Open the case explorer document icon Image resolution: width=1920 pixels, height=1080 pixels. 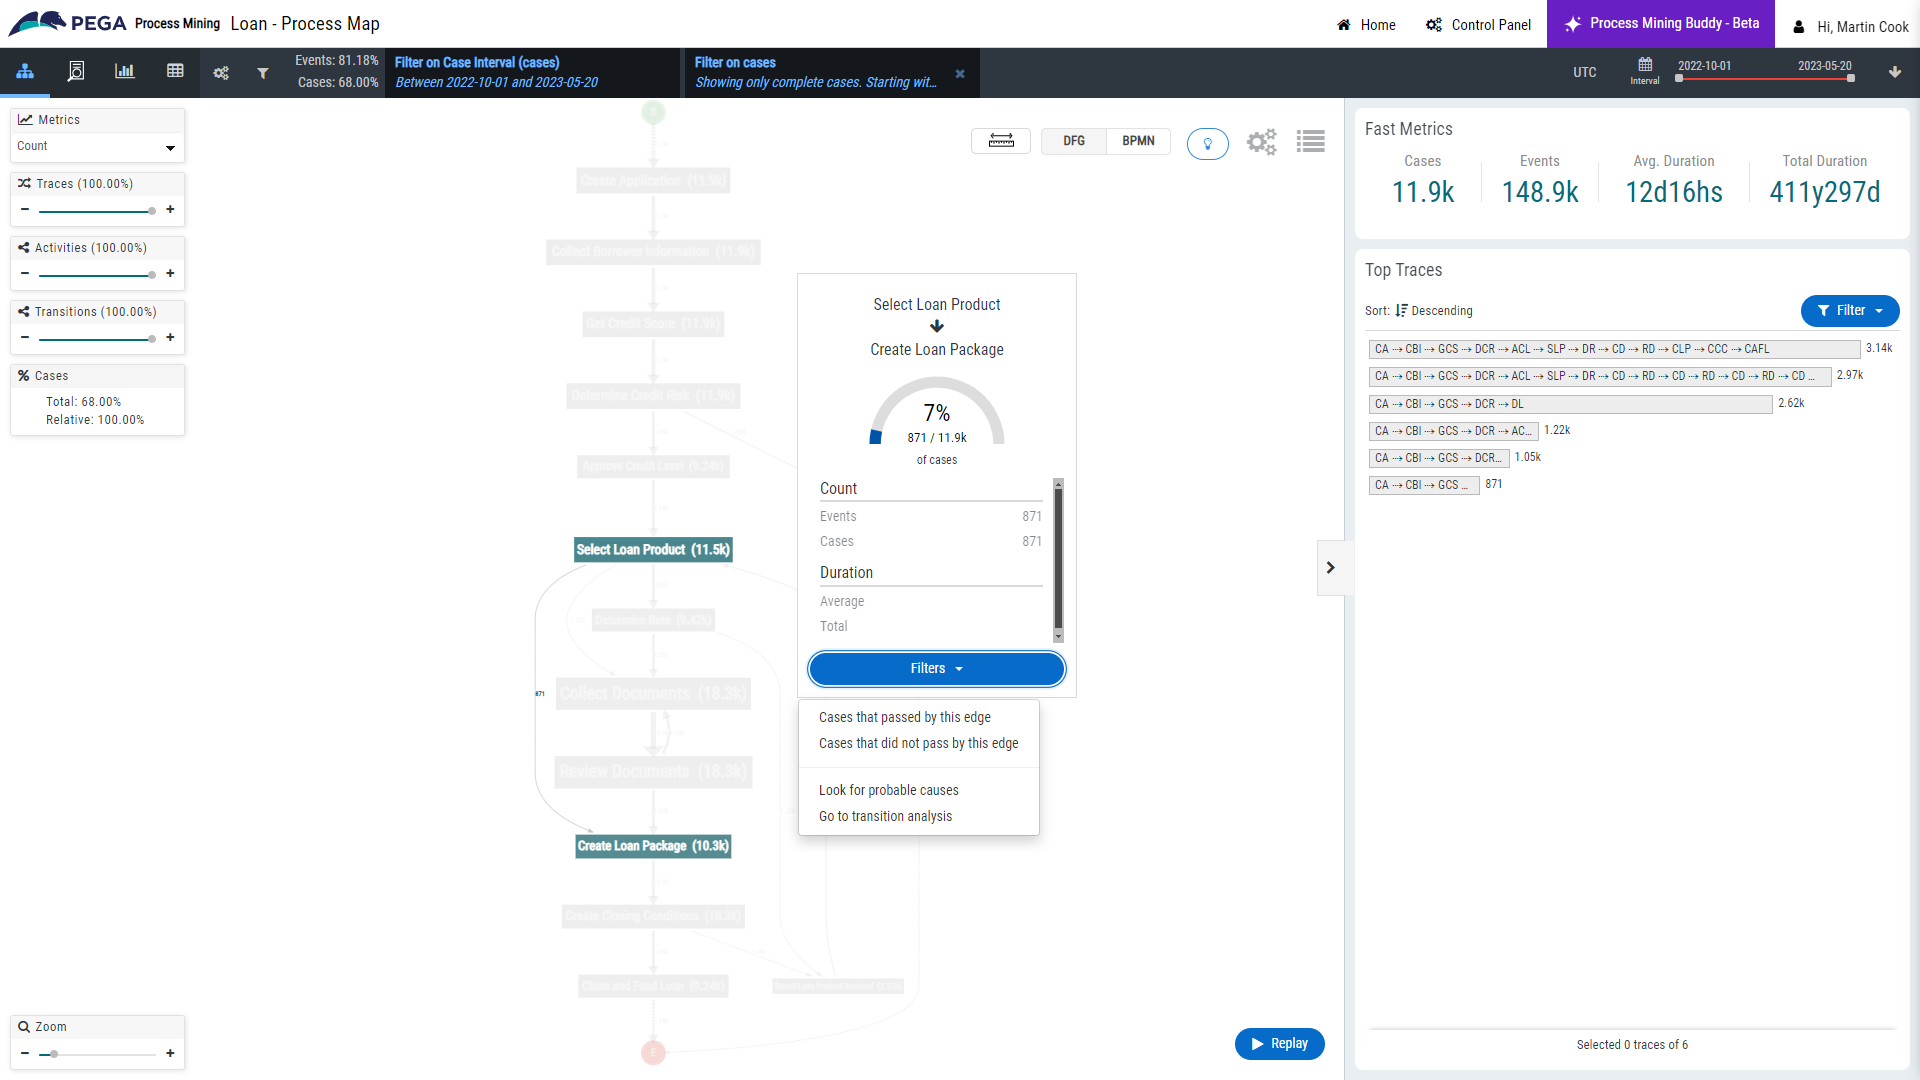(75, 72)
